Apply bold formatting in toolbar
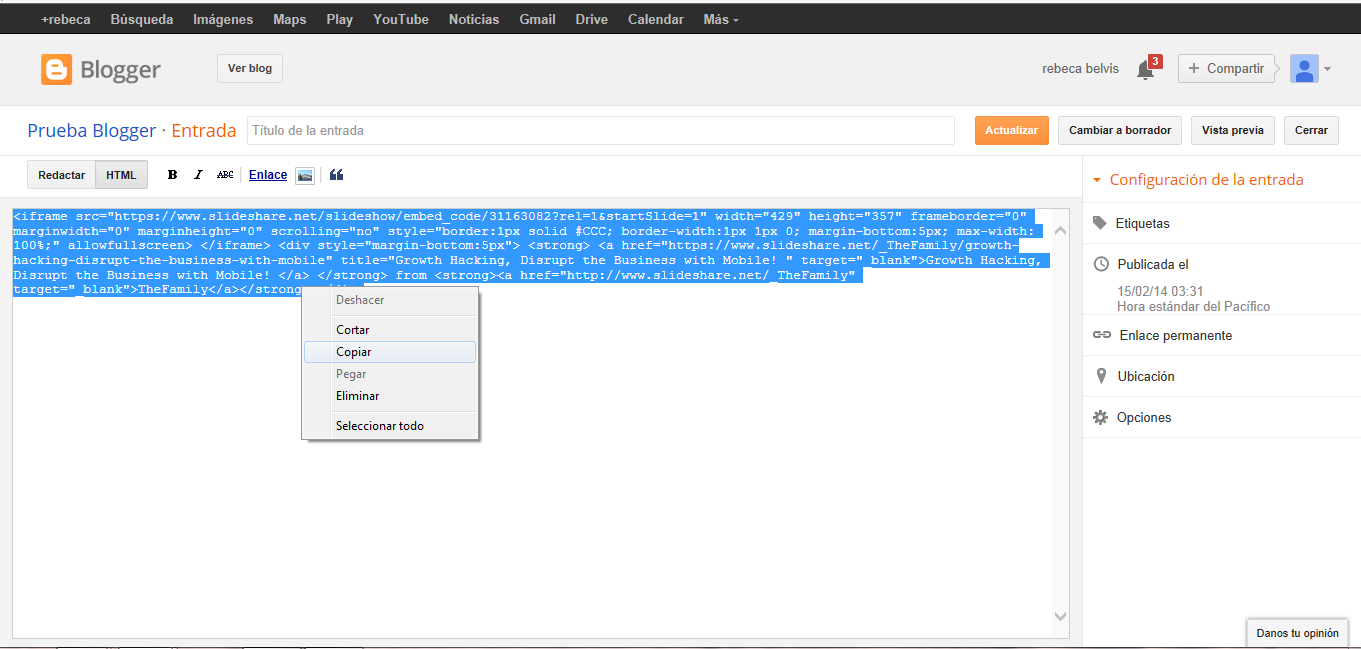The image size is (1361, 649). click(172, 175)
